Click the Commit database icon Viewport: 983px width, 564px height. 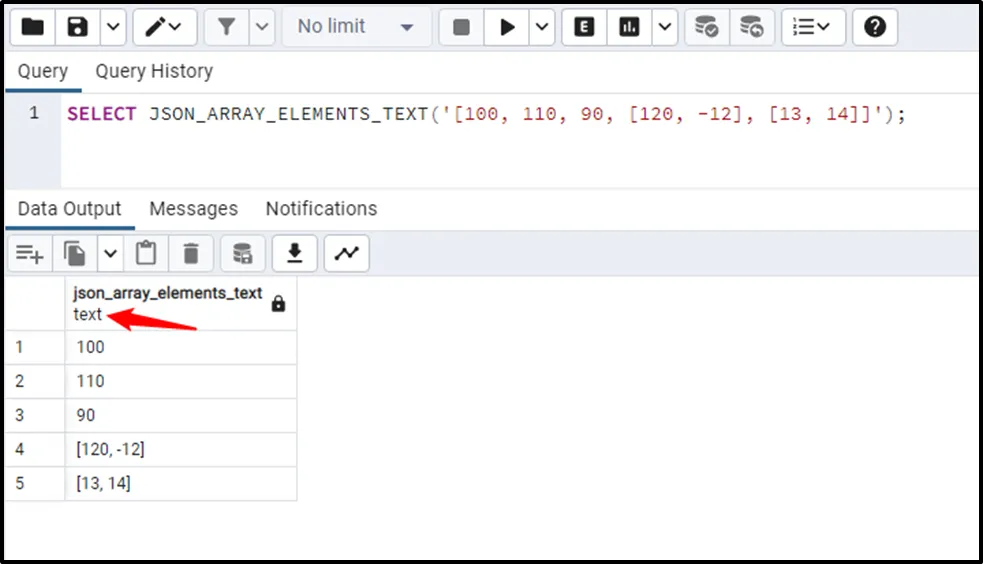coord(707,27)
